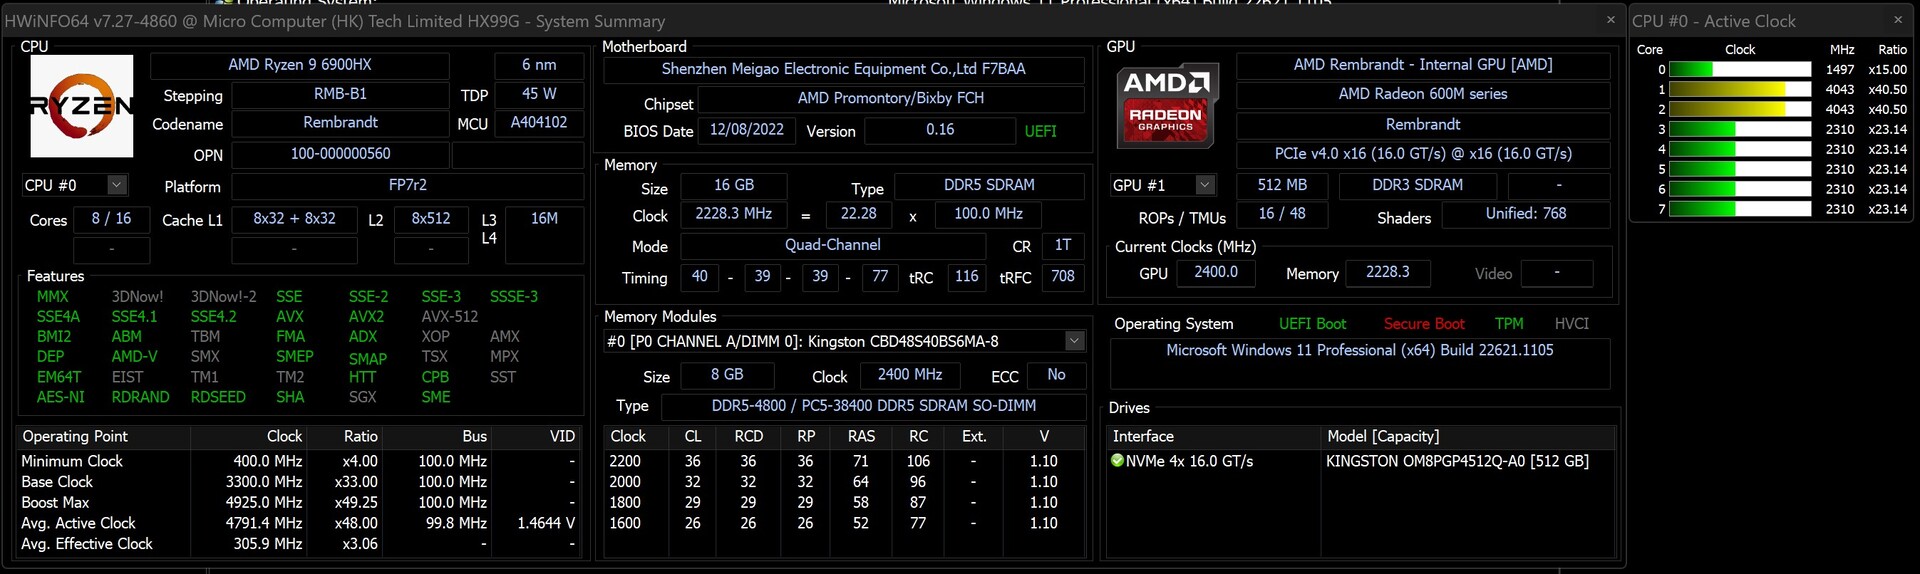Viewport: 1920px width, 574px height.
Task: Click the Core 1 clock bar
Action: pyautogui.click(x=1740, y=89)
